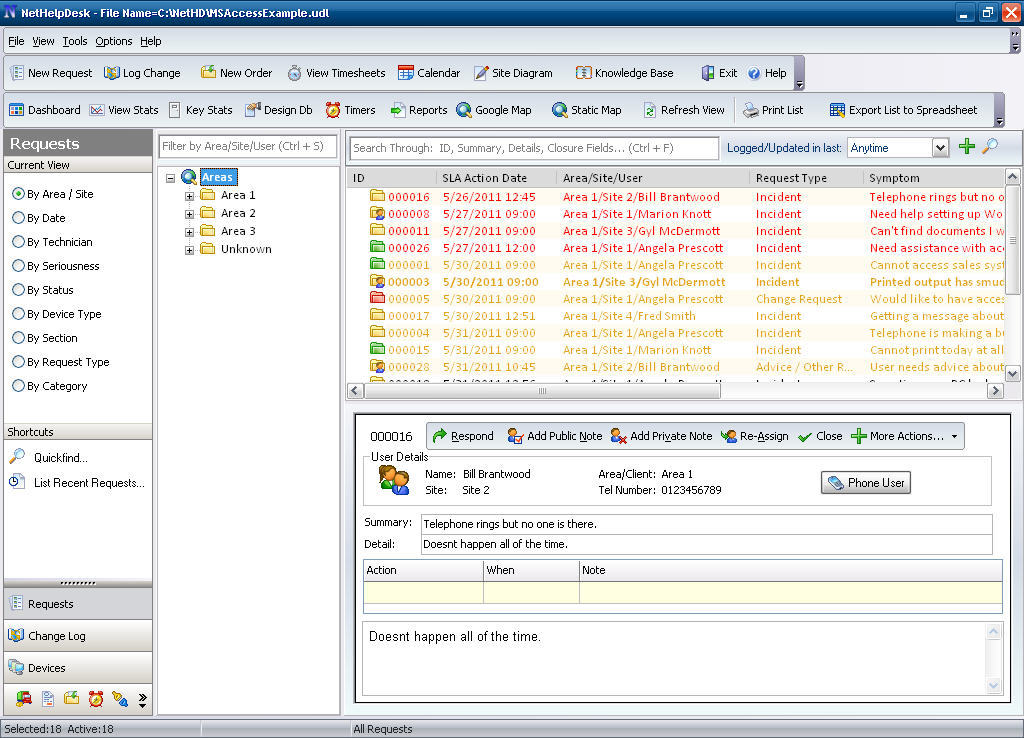Click the detail text box scroll down arrow
The width and height of the screenshot is (1024, 738).
pos(993,685)
